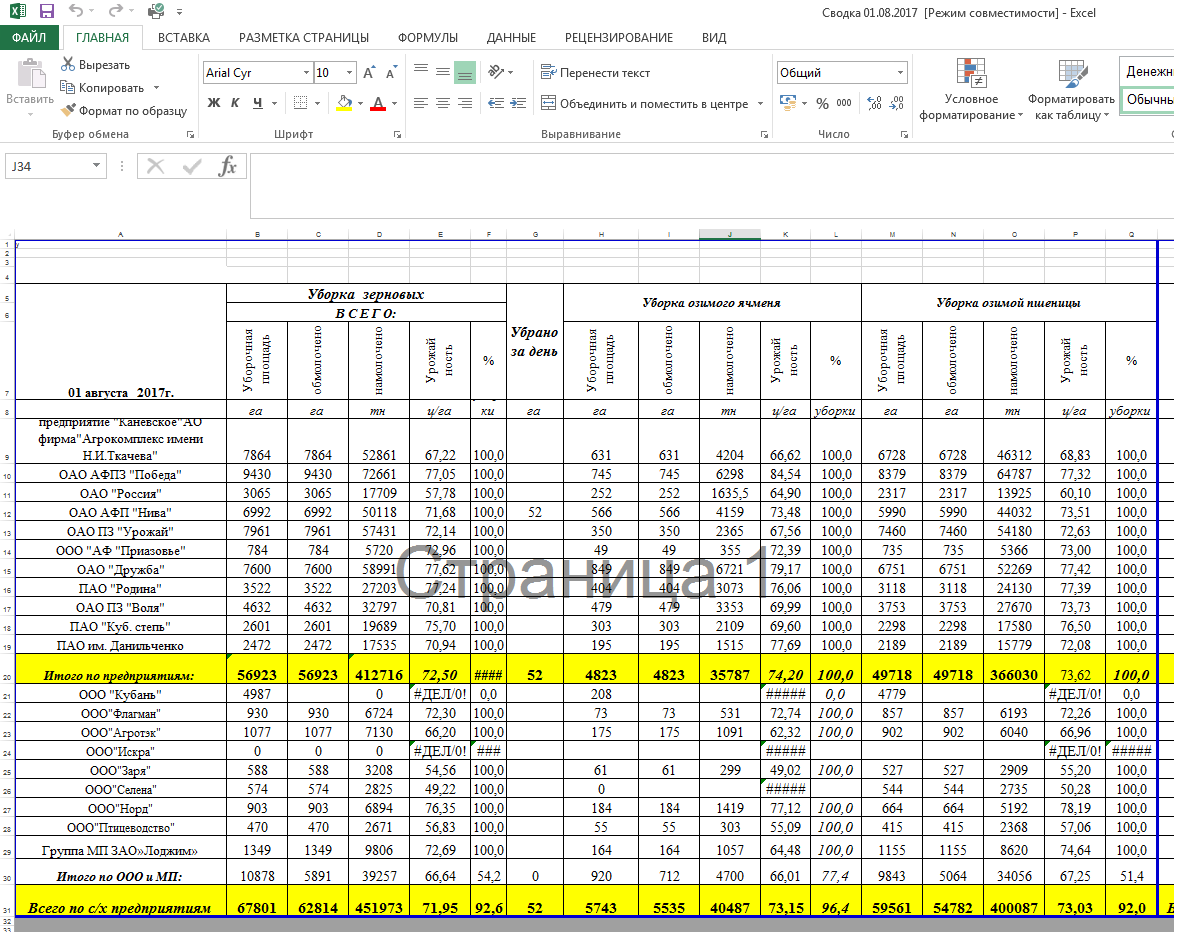Toggle bold (Ж) formatting
The width and height of the screenshot is (1192, 950).
[214, 103]
